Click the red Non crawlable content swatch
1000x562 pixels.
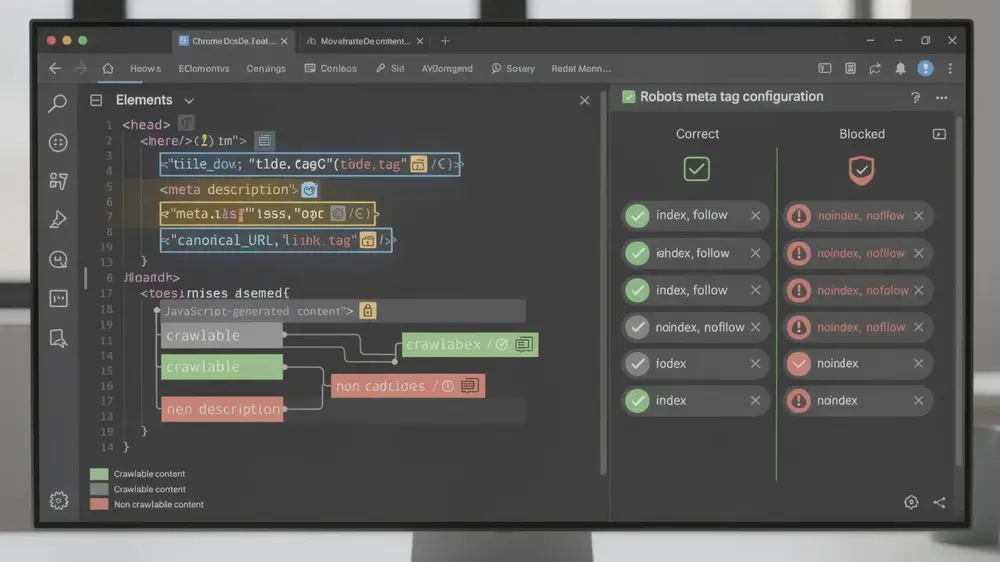99,505
